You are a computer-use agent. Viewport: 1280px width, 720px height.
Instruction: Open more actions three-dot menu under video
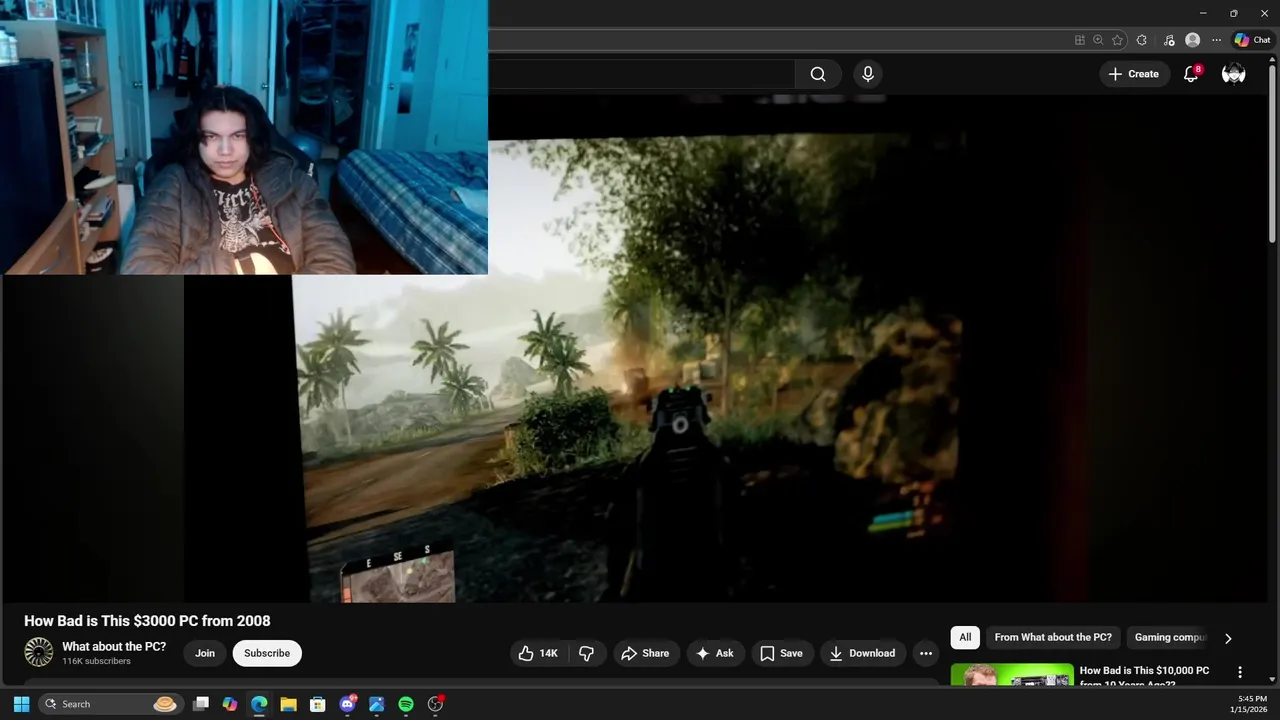pyautogui.click(x=926, y=653)
